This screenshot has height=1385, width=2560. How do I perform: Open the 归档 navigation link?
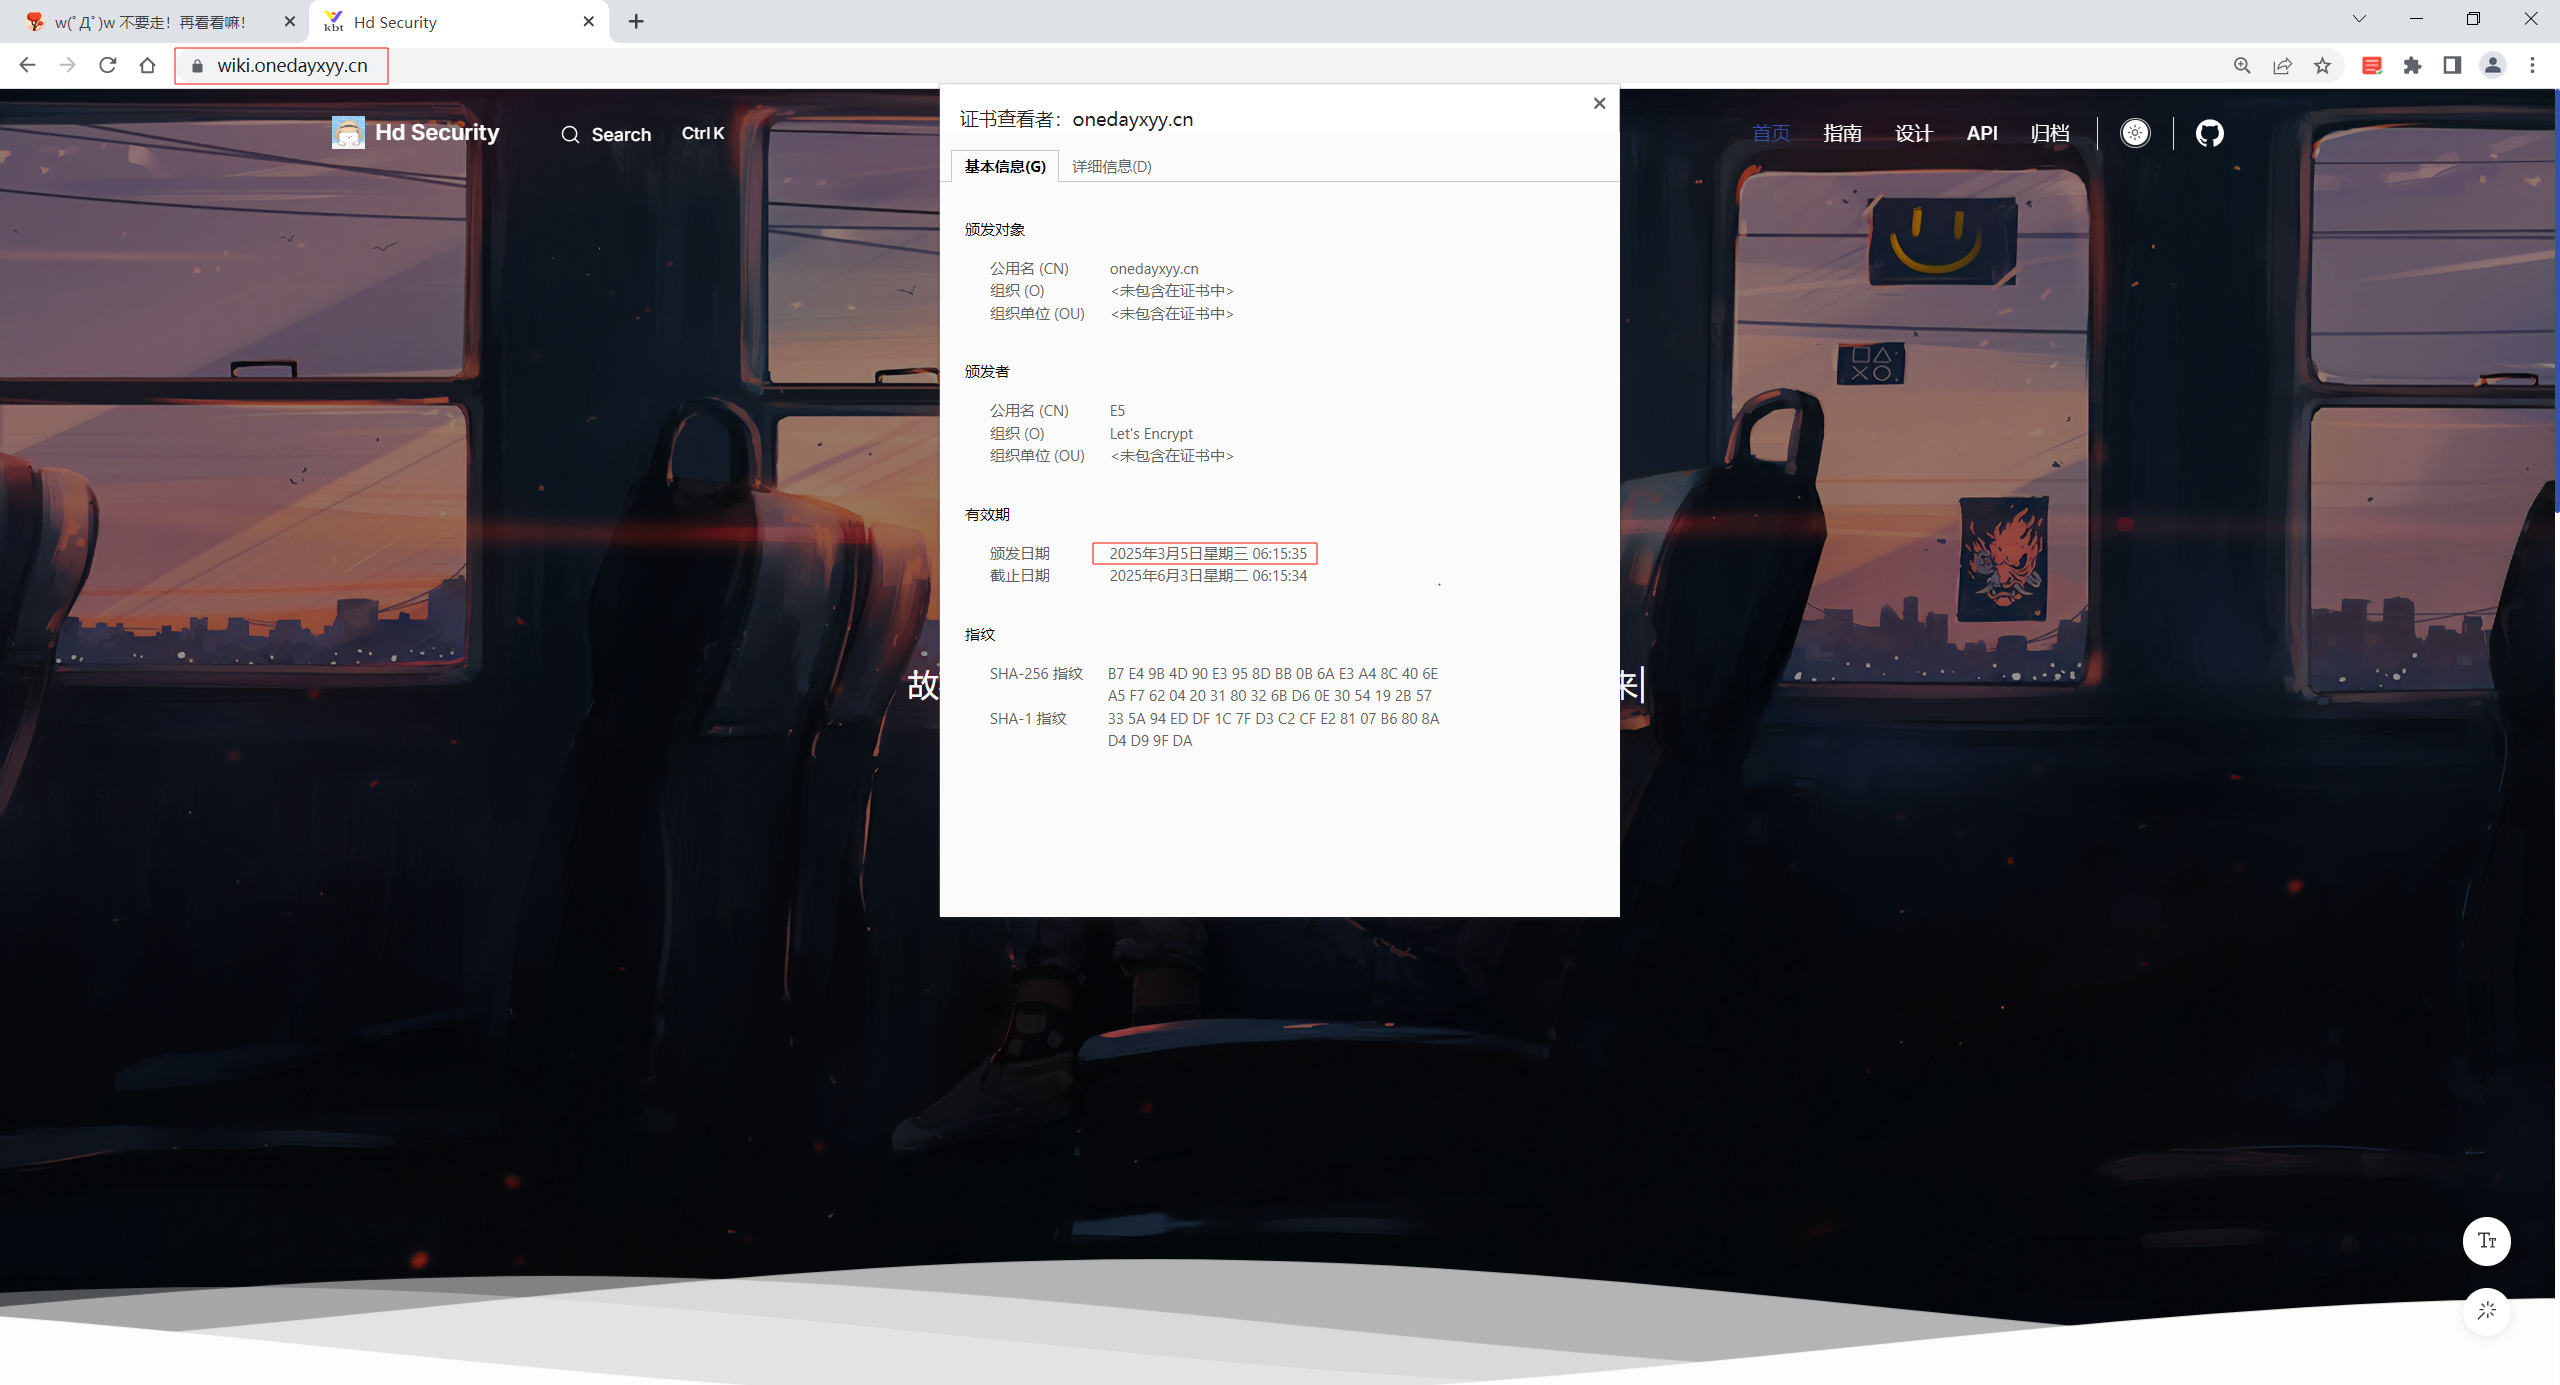pyautogui.click(x=2049, y=133)
